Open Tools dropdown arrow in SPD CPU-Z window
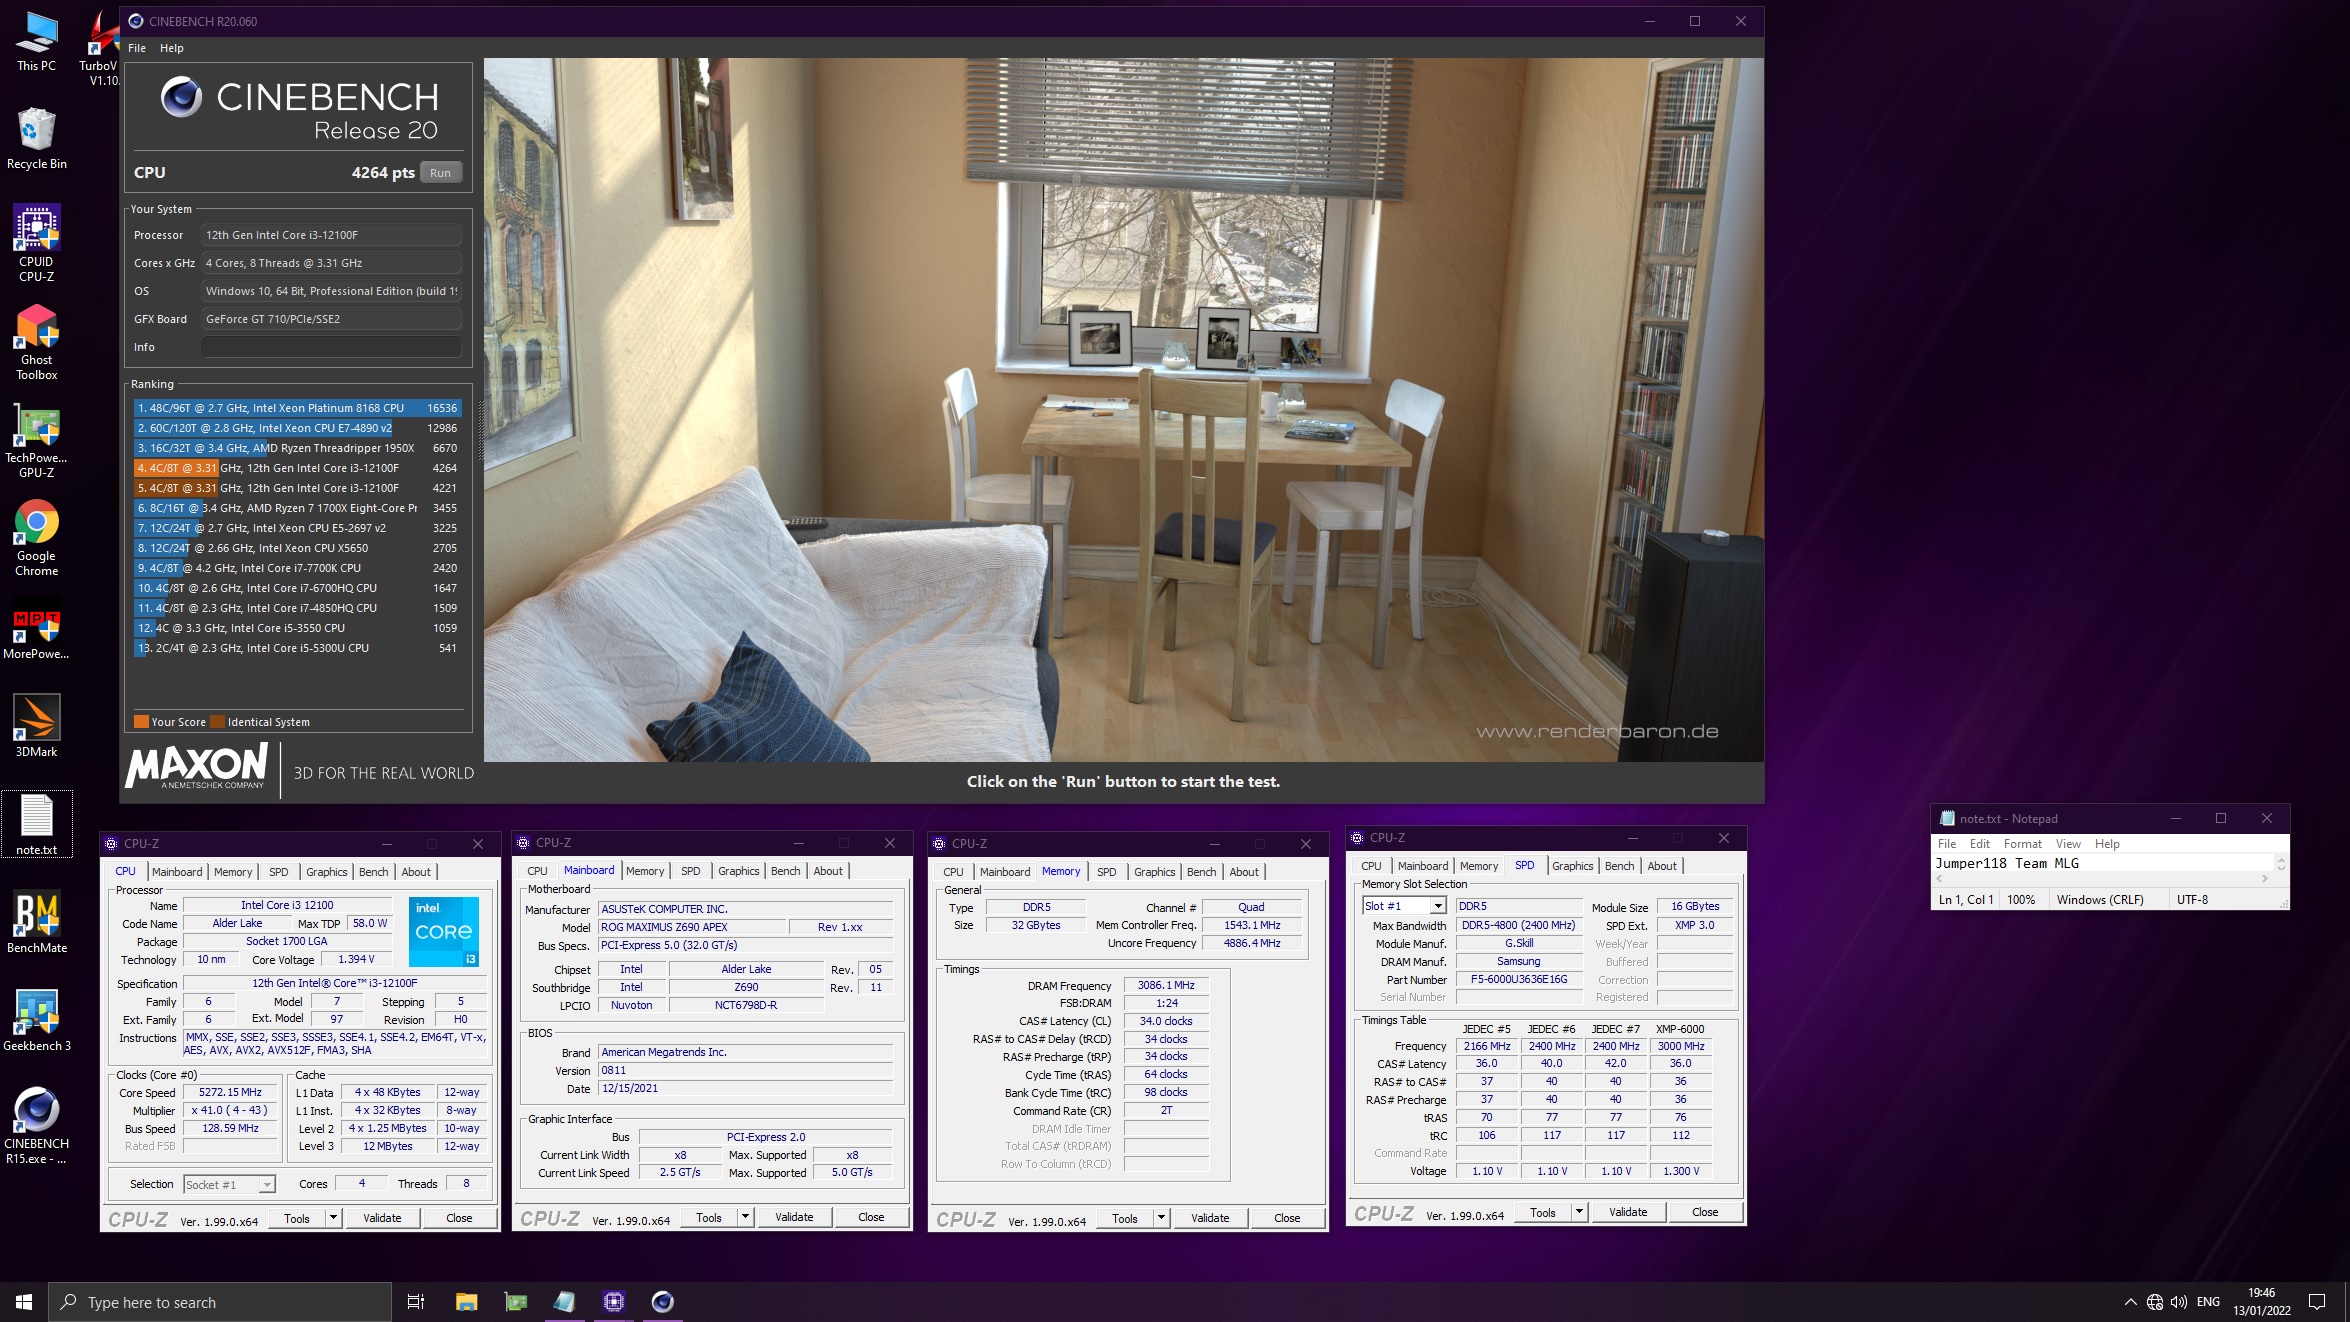2350x1322 pixels. coord(1580,1212)
